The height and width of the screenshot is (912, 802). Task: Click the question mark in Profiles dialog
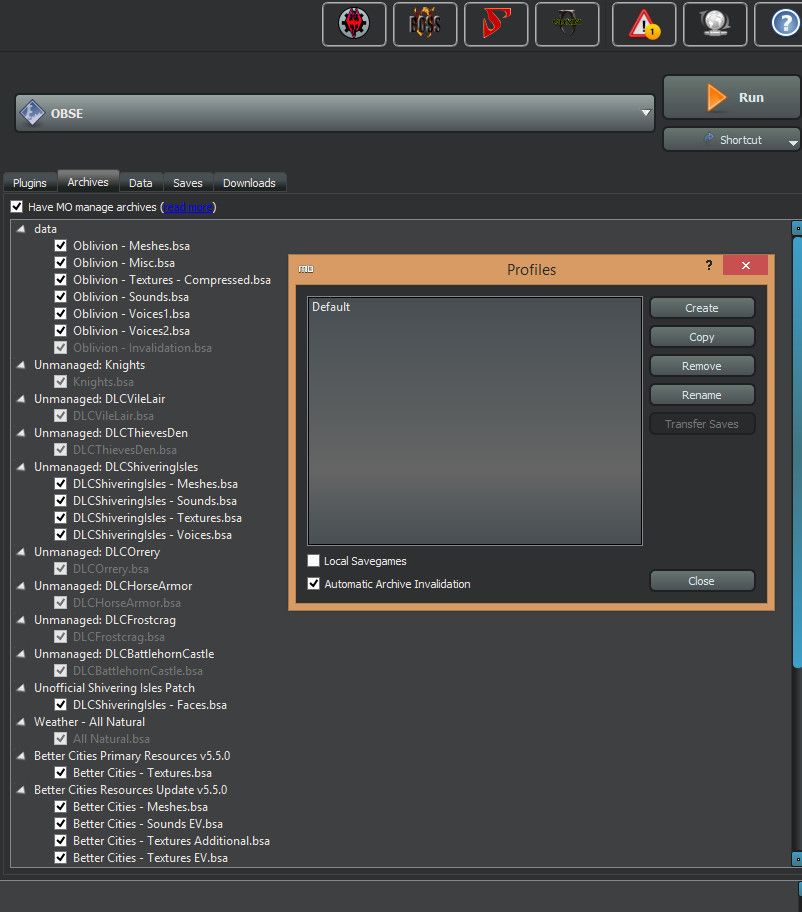click(x=709, y=265)
